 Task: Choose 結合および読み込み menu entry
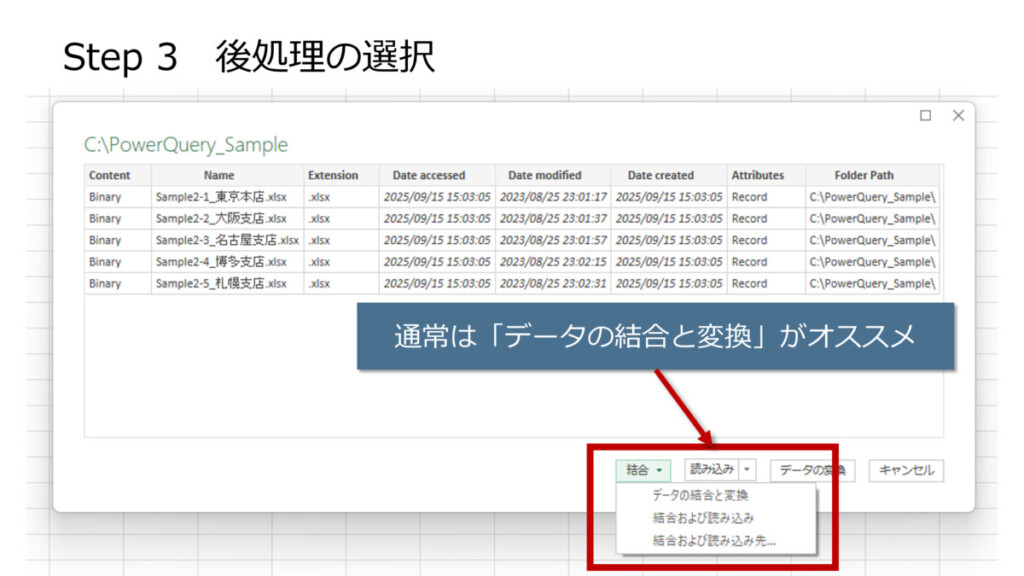click(703, 519)
